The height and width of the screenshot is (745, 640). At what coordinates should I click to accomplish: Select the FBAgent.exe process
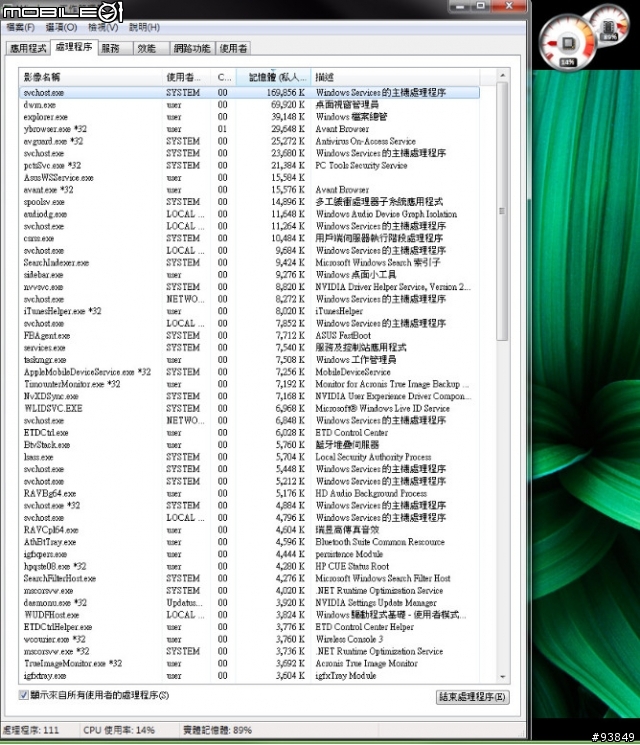click(249, 335)
